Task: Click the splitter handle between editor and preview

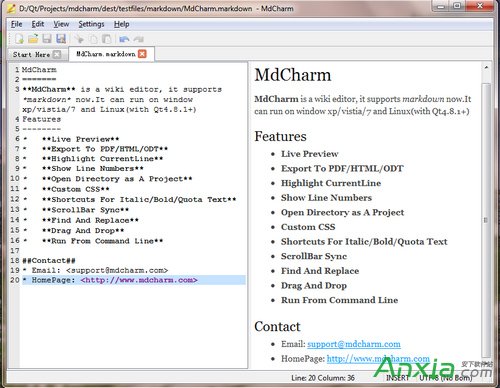Action: [248, 215]
